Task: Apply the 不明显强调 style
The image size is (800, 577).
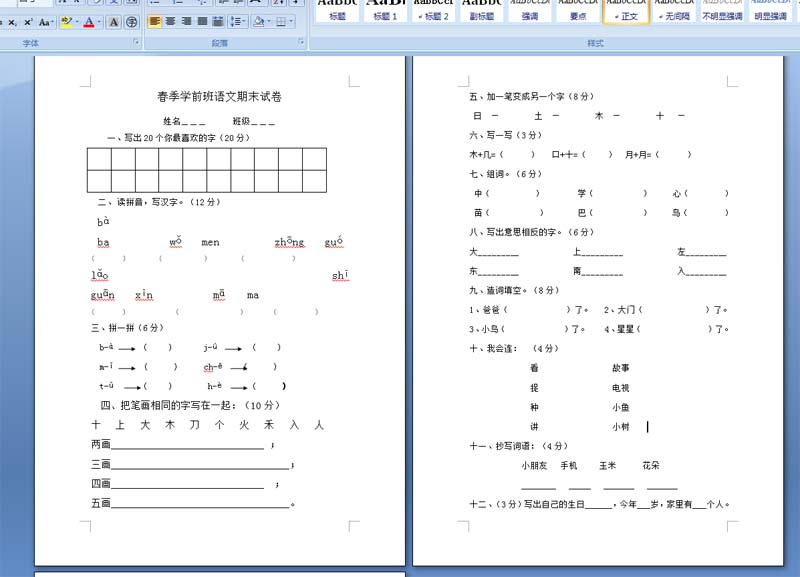Action: point(722,10)
